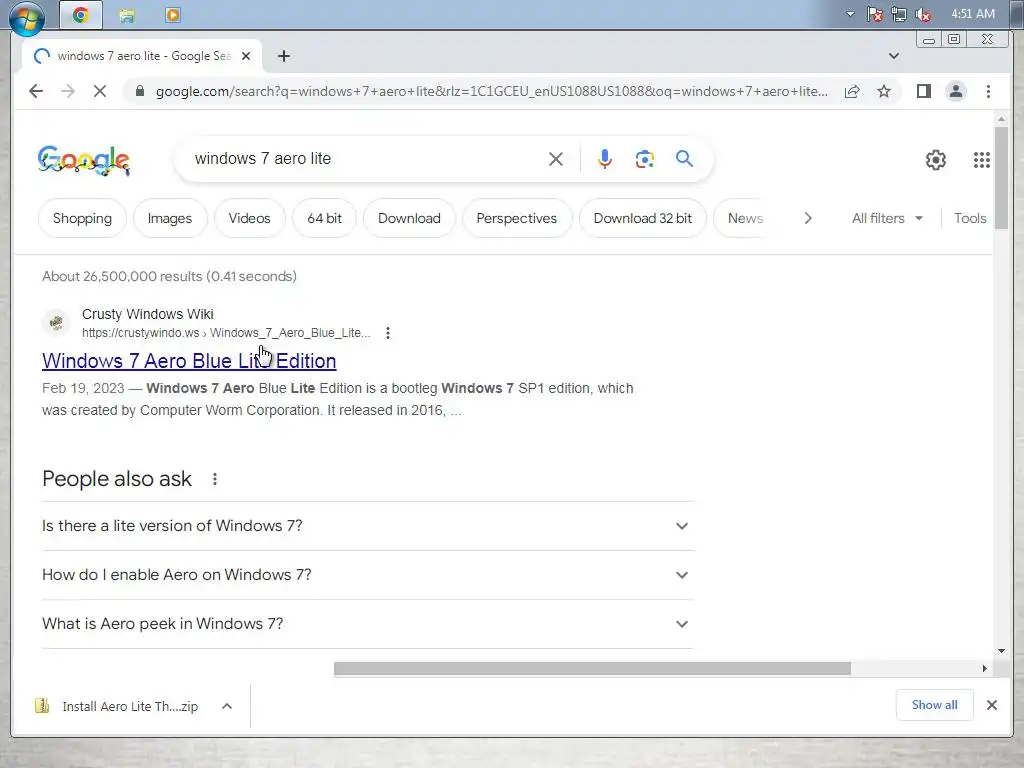View site security lock info

pos(139,91)
